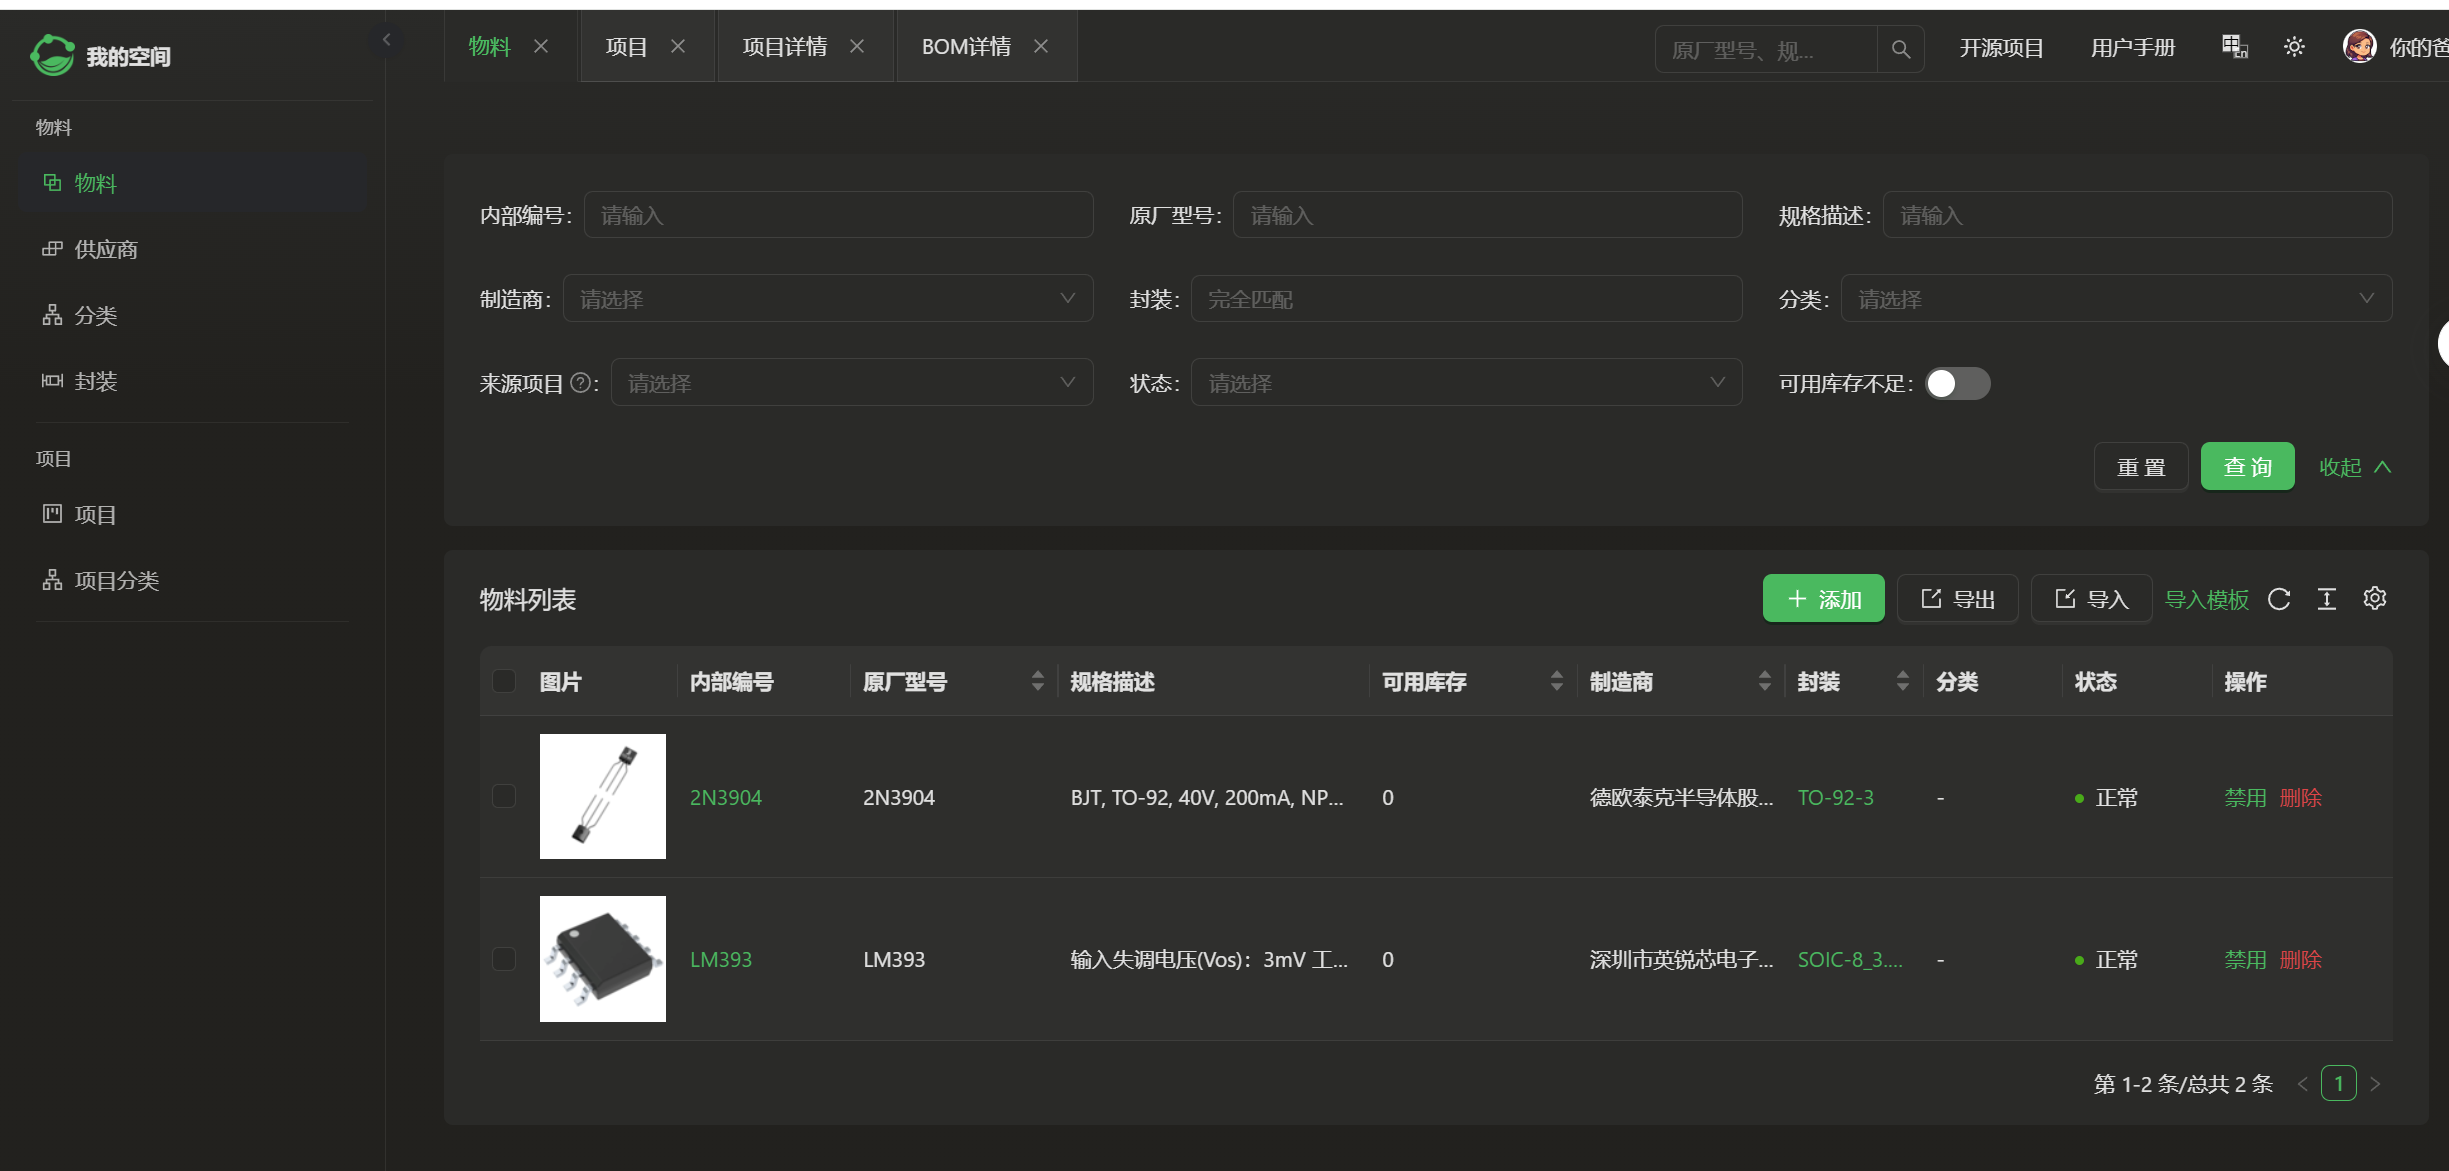This screenshot has width=2449, height=1171.
Task: Toggle the light/dark theme sun icon
Action: [2294, 47]
